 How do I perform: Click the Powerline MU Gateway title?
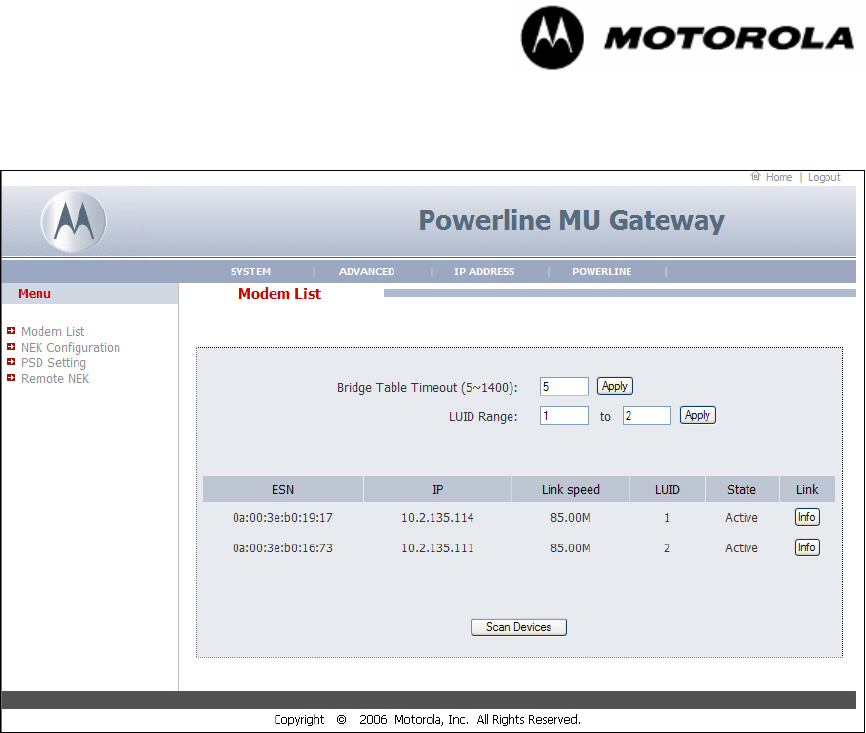tap(572, 220)
